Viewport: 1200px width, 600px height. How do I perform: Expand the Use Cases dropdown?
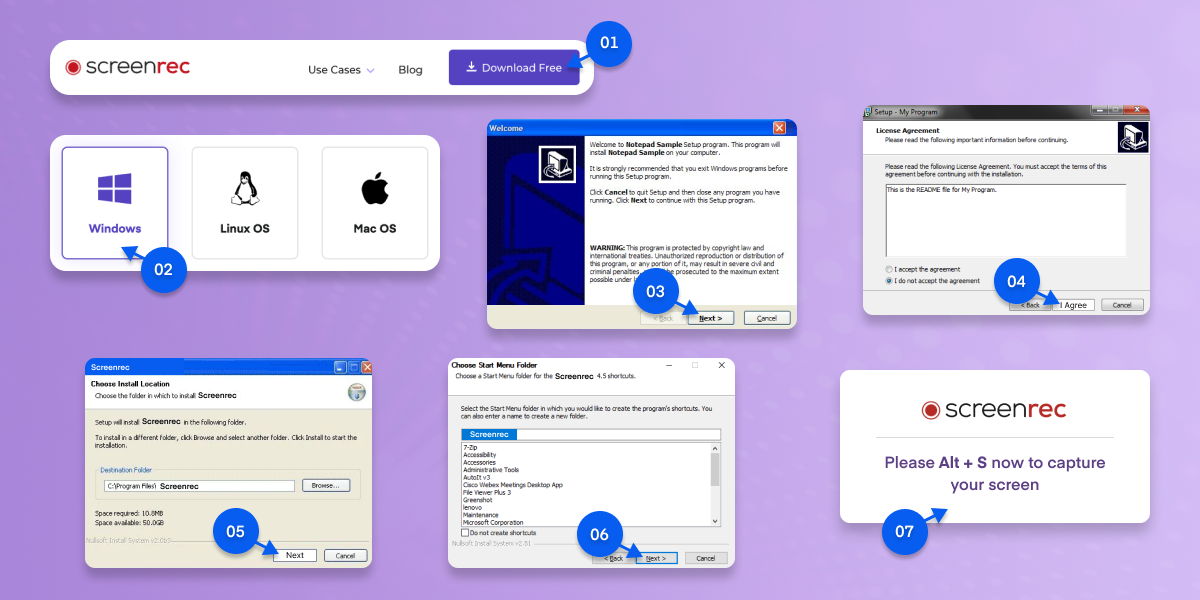(341, 70)
